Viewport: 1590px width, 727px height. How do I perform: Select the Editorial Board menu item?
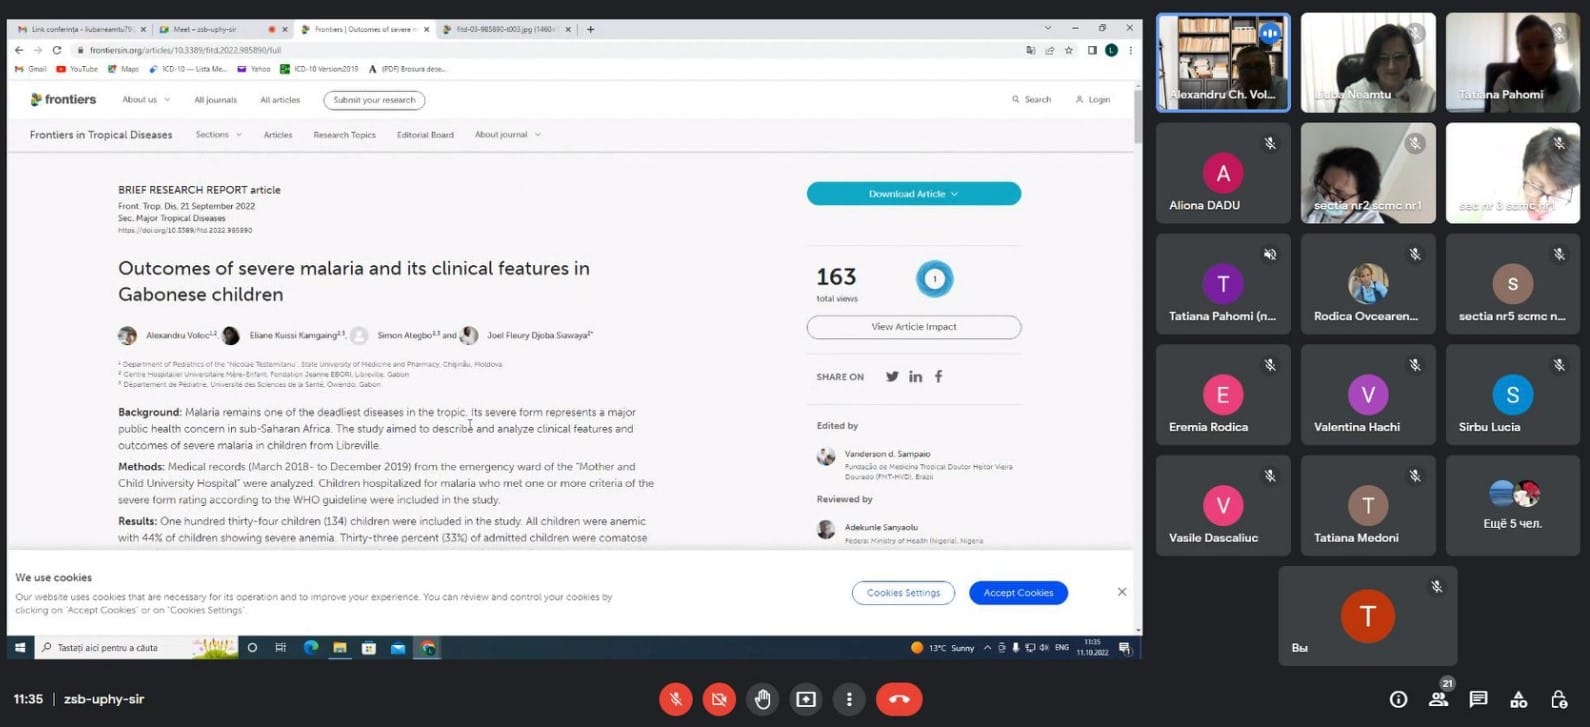point(425,135)
